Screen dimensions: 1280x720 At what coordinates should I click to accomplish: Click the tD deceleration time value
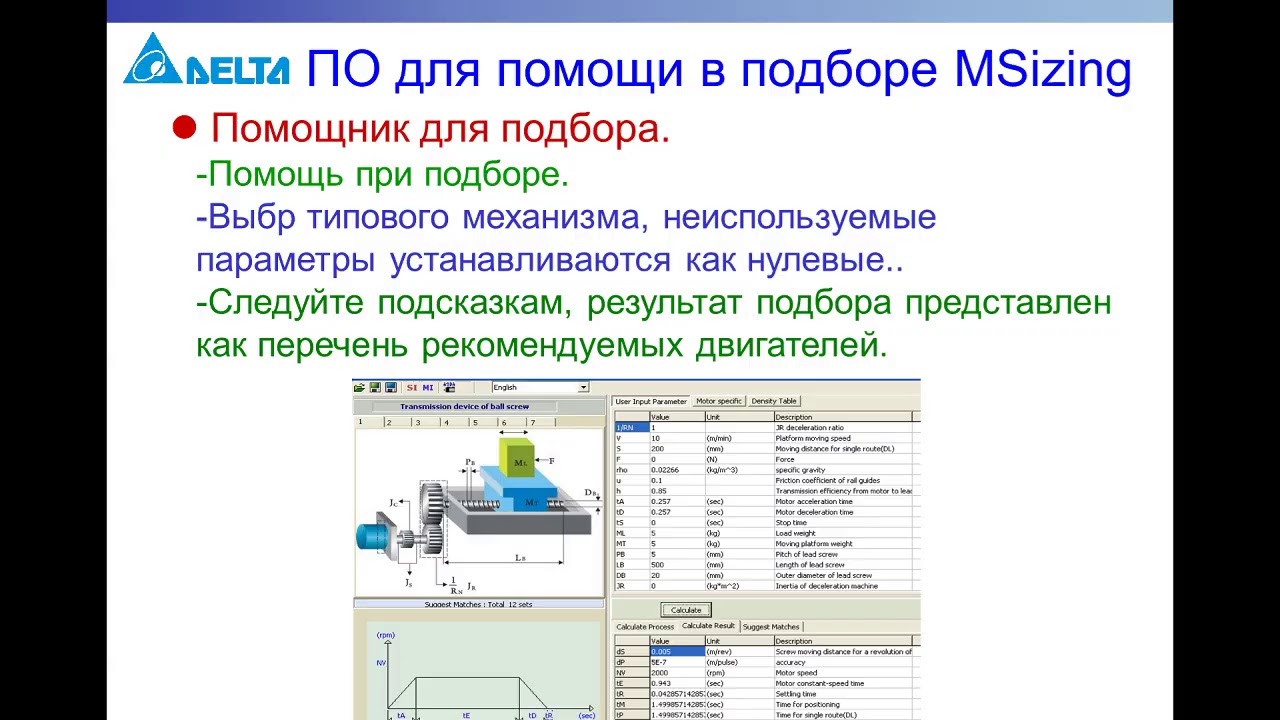coord(677,512)
